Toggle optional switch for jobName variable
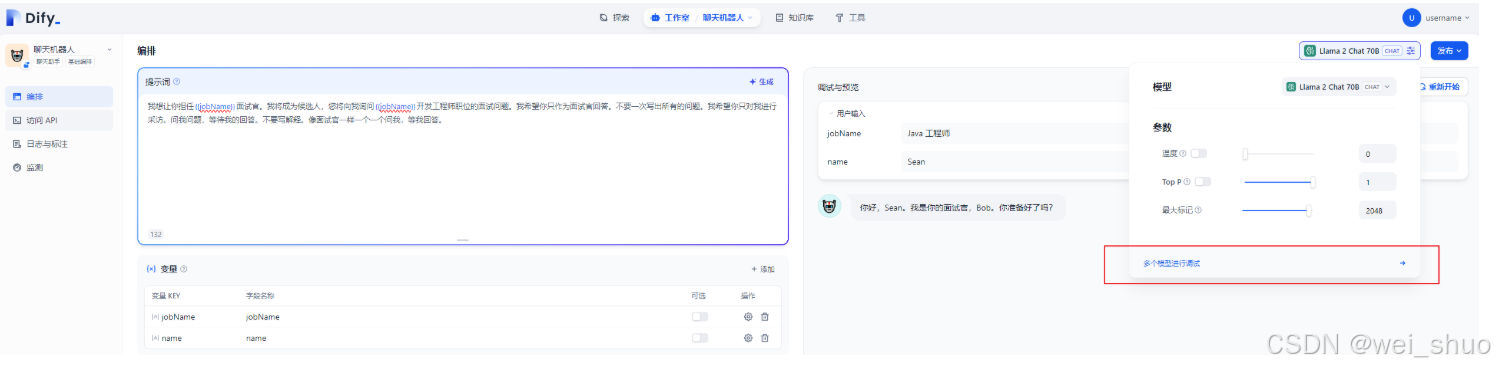 700,317
